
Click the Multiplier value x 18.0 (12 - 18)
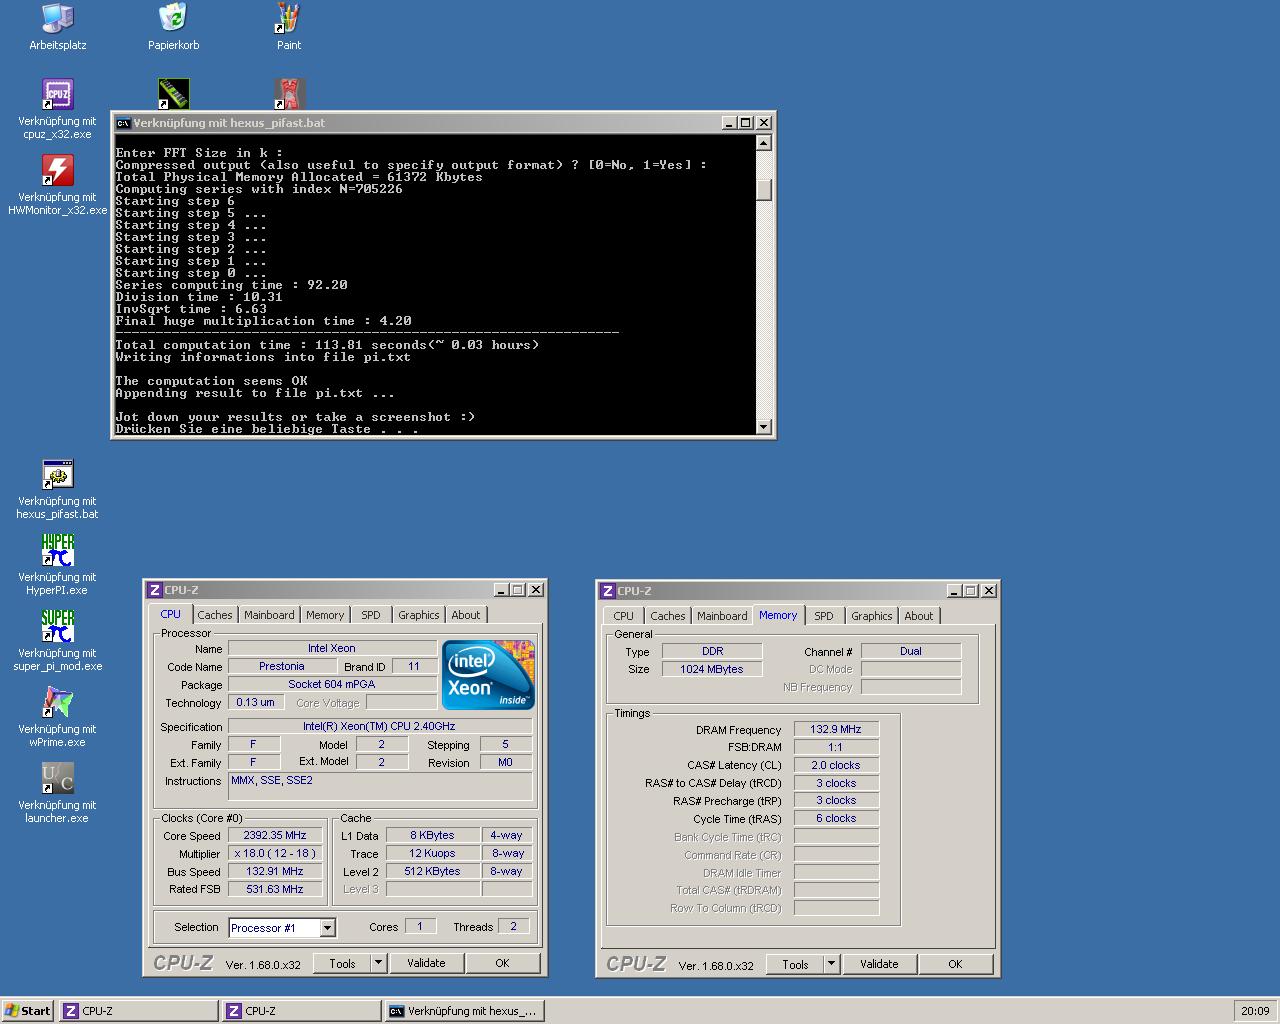275,853
